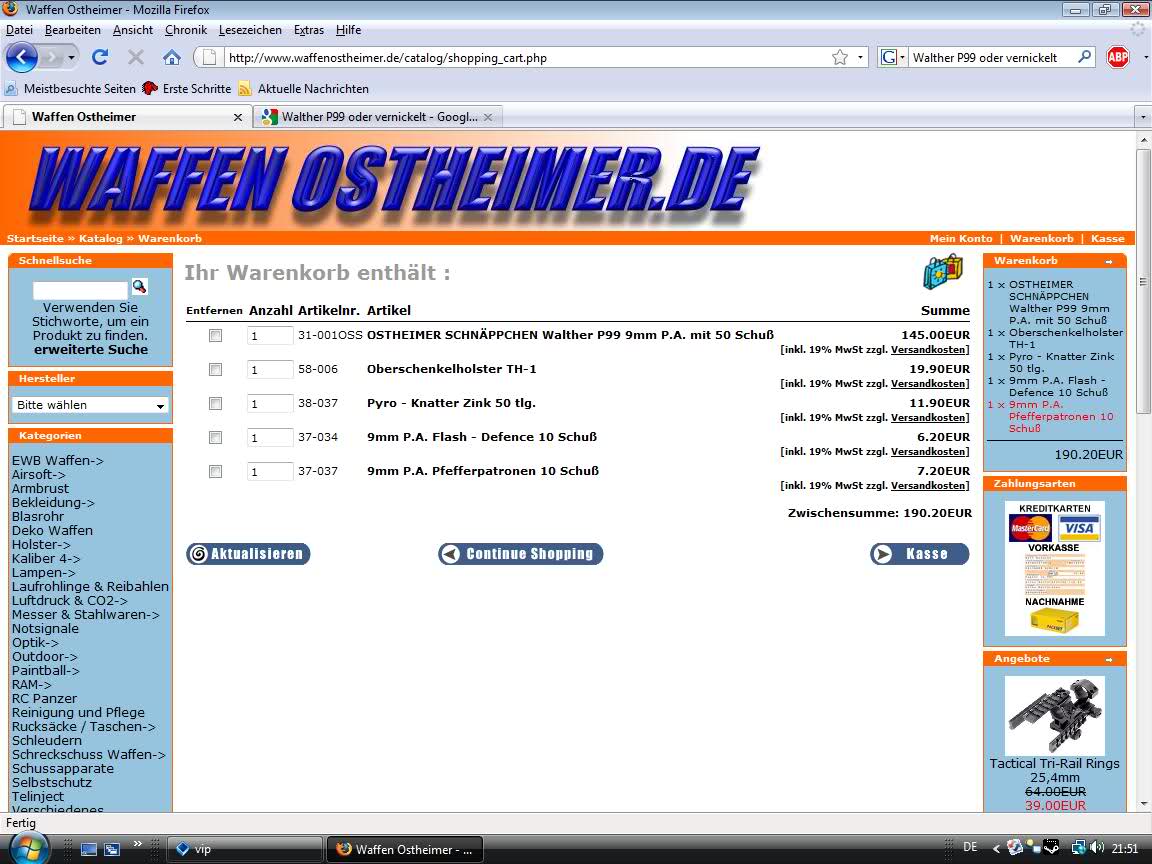Image resolution: width=1152 pixels, height=864 pixels.
Task: Tick Entfernen for Pyro - Knatter Zink
Action: (215, 403)
